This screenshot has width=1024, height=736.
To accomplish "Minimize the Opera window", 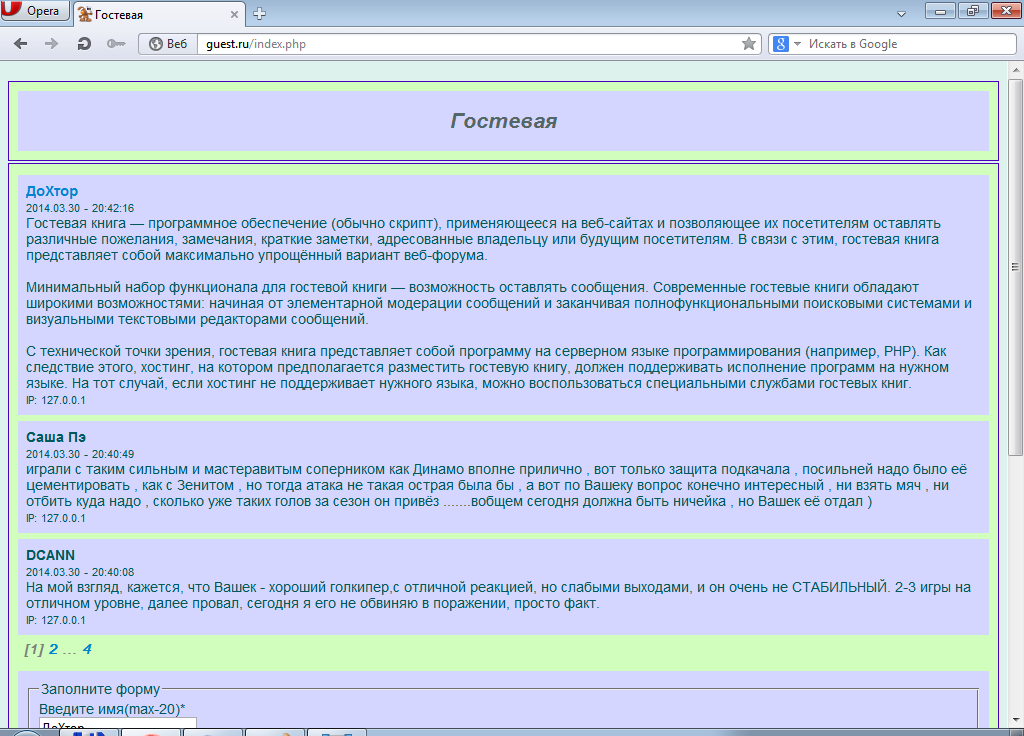I will point(940,11).
